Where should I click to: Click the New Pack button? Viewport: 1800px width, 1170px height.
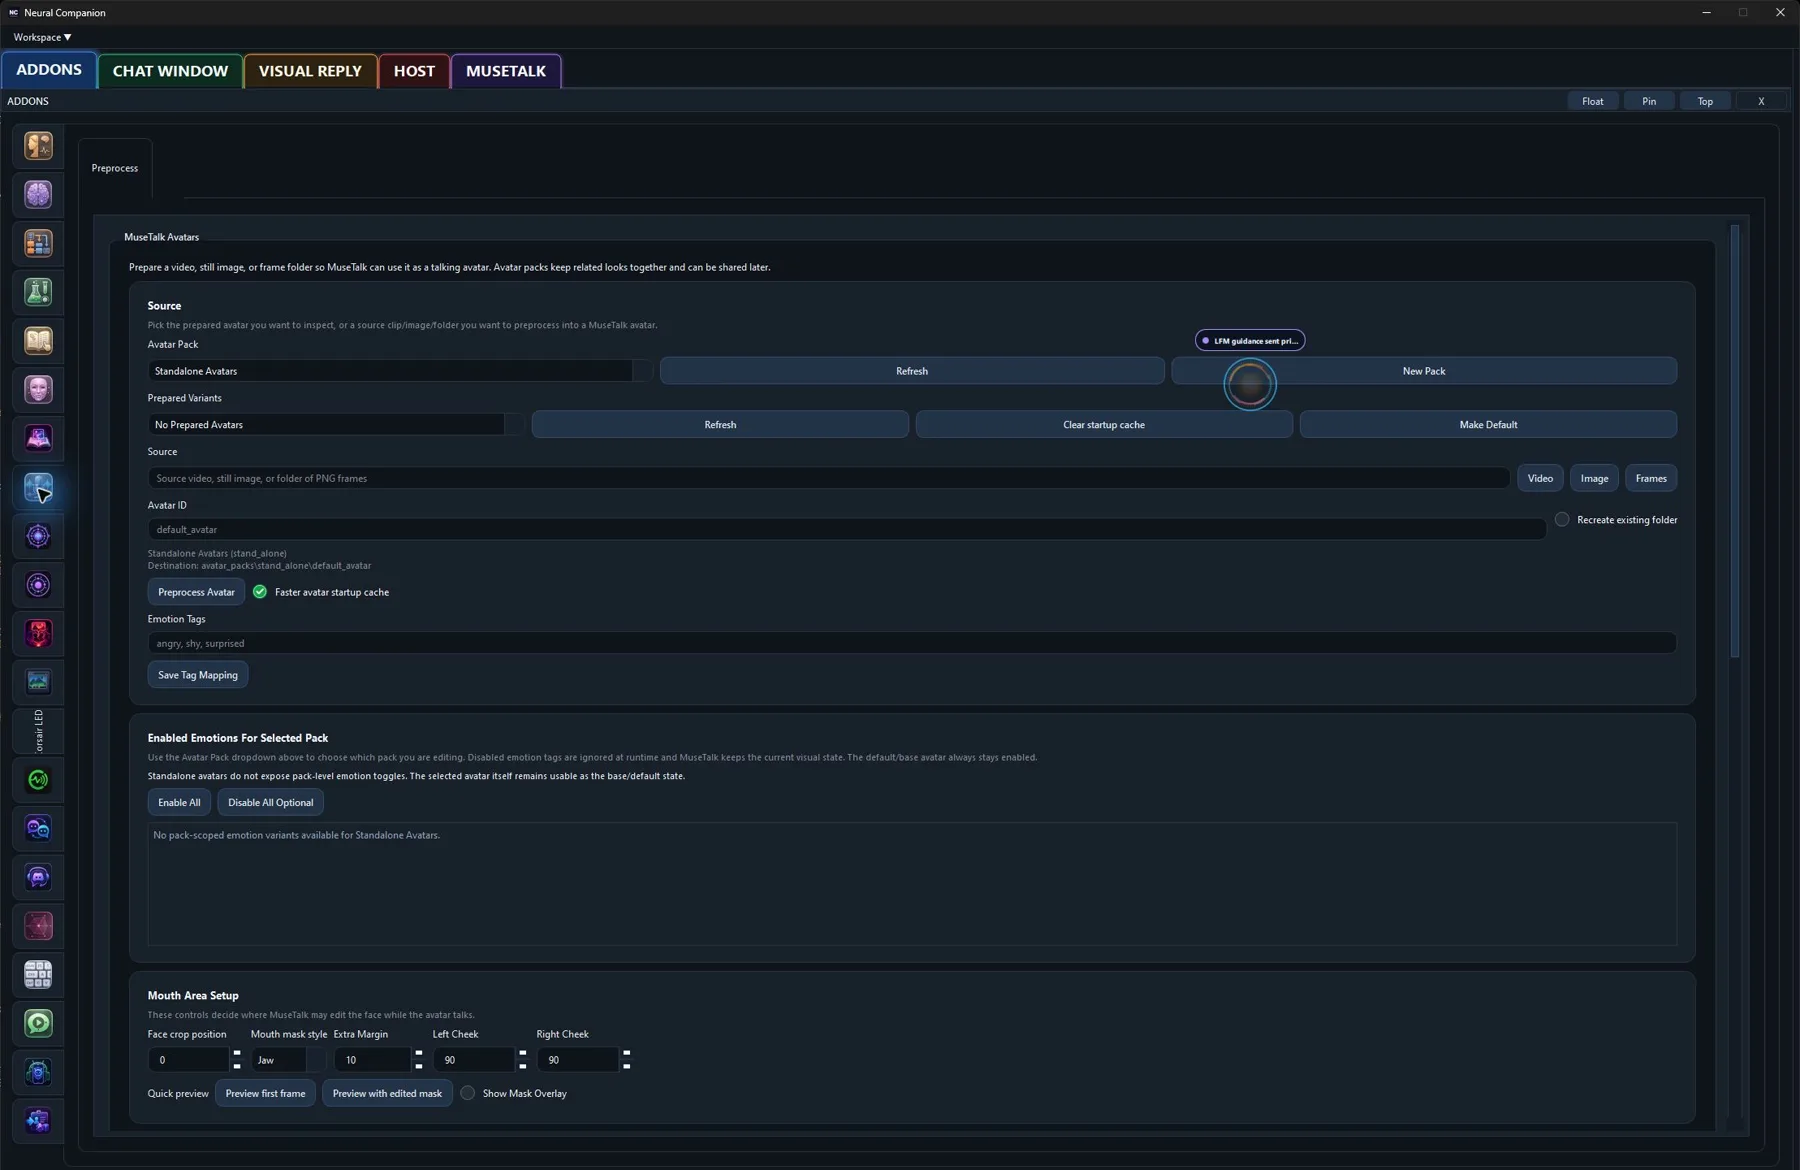tap(1424, 371)
